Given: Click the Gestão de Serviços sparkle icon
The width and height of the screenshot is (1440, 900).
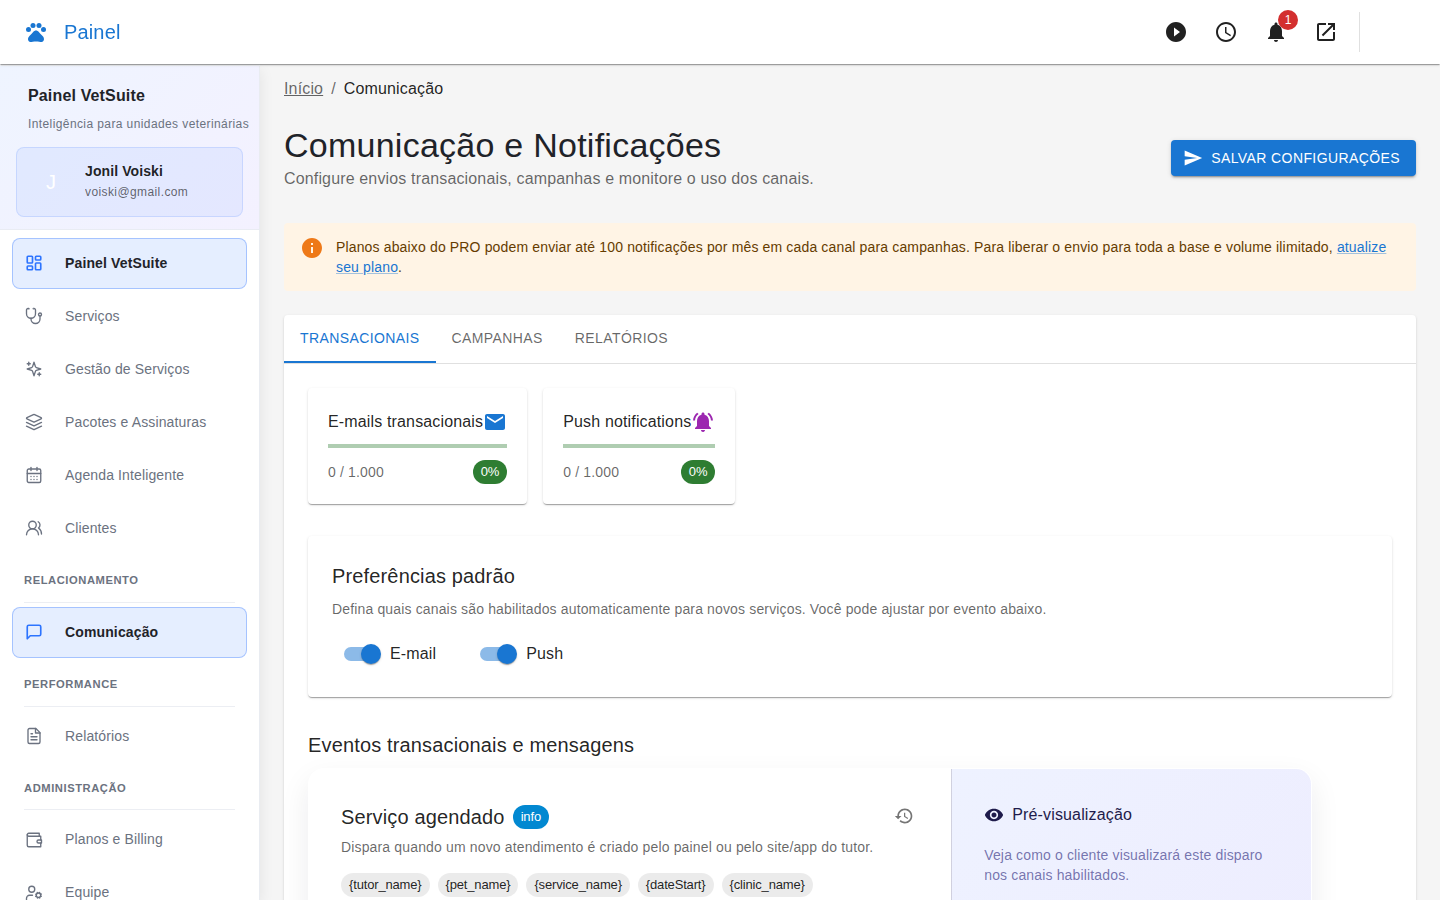Looking at the screenshot, I should (34, 369).
